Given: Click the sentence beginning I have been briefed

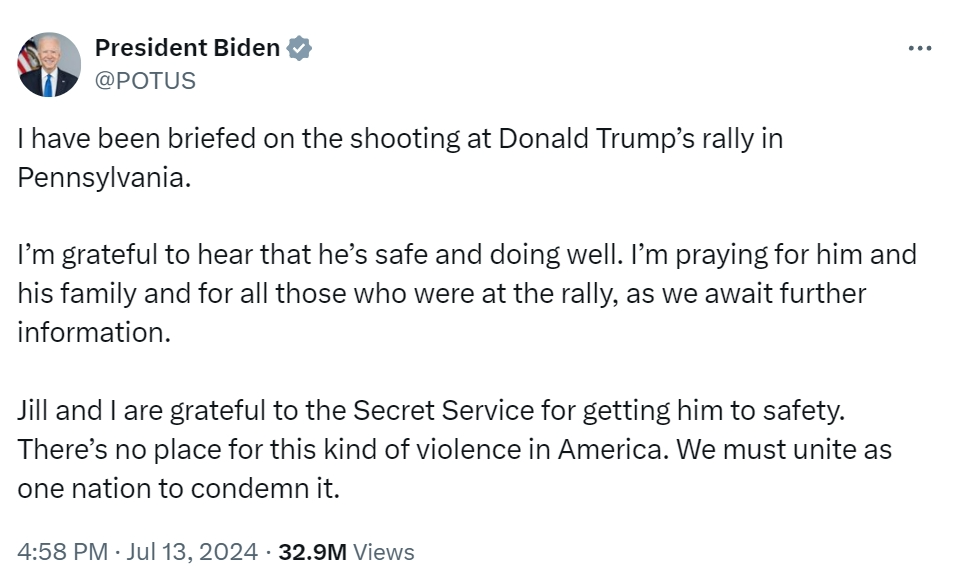Looking at the screenshot, I should 400,158.
